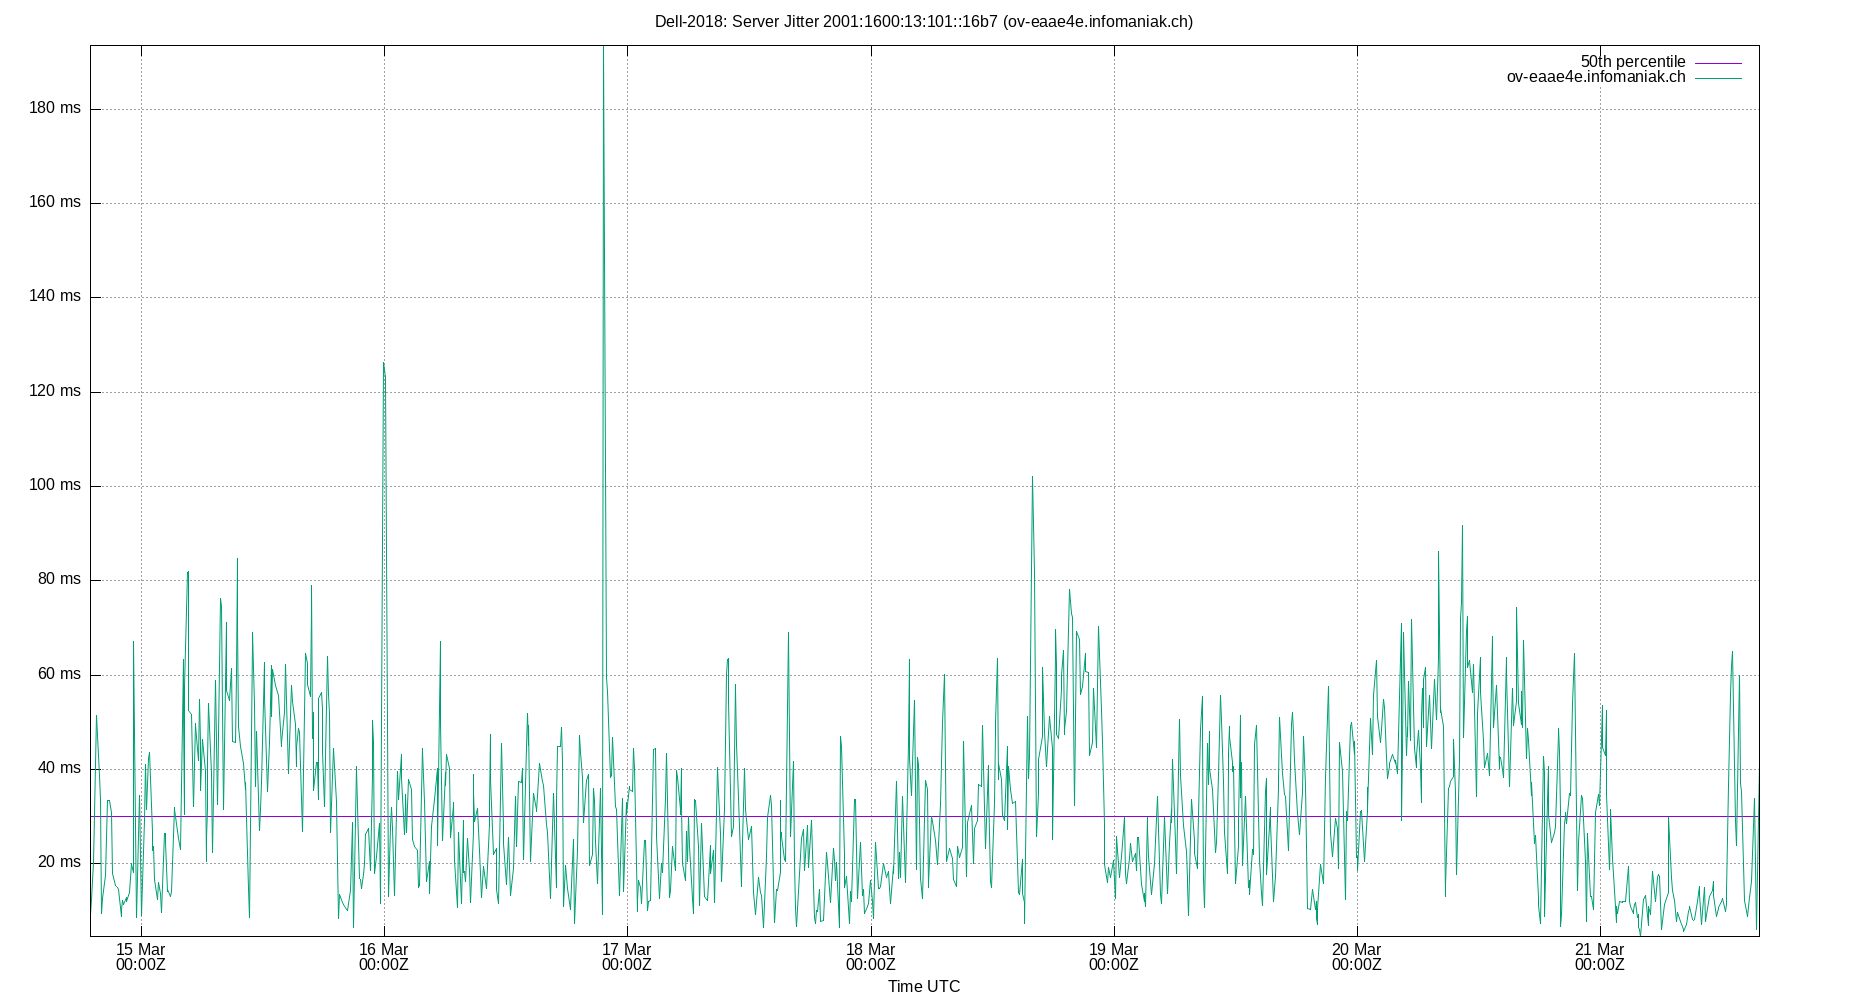Click the 100 ms spike before 19 Mar
Image resolution: width=1850 pixels, height=1000 pixels.
coord(1034,479)
